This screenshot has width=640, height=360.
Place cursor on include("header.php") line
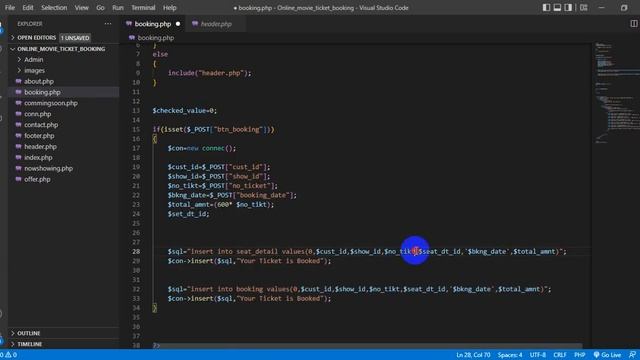tap(209, 73)
